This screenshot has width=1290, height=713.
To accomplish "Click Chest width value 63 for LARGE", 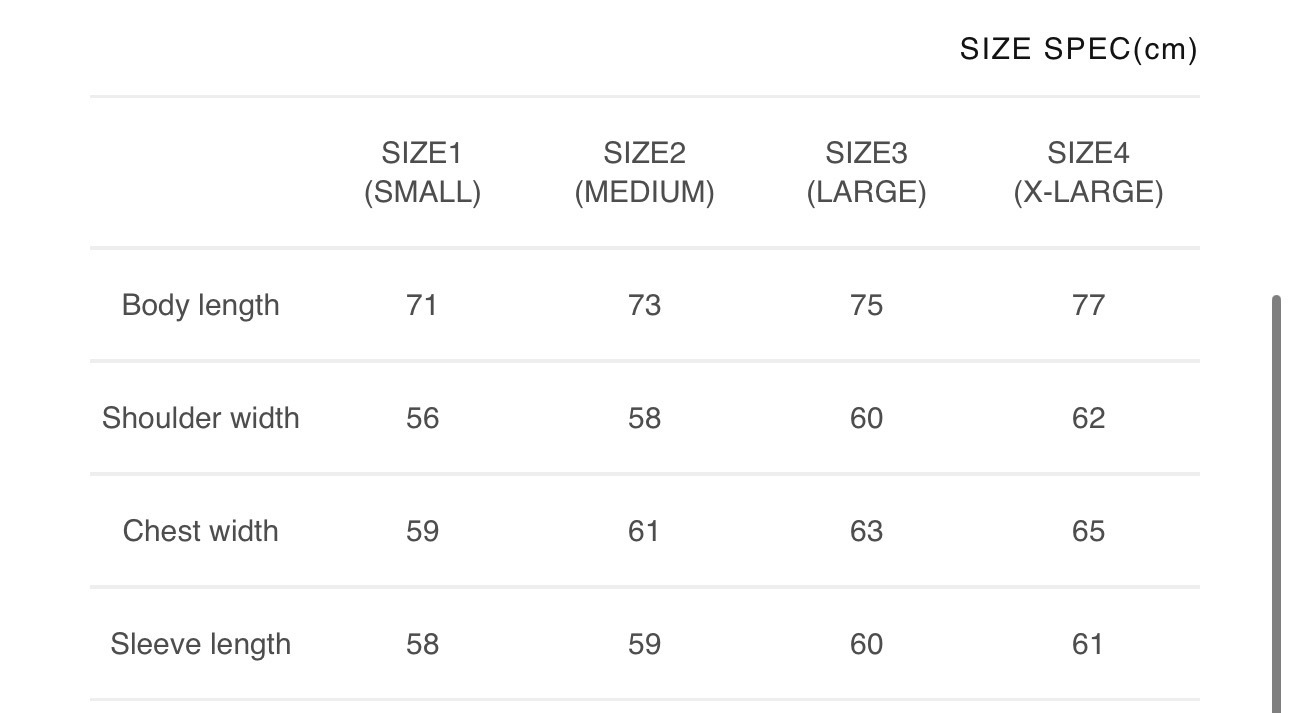I will pyautogui.click(x=866, y=531).
